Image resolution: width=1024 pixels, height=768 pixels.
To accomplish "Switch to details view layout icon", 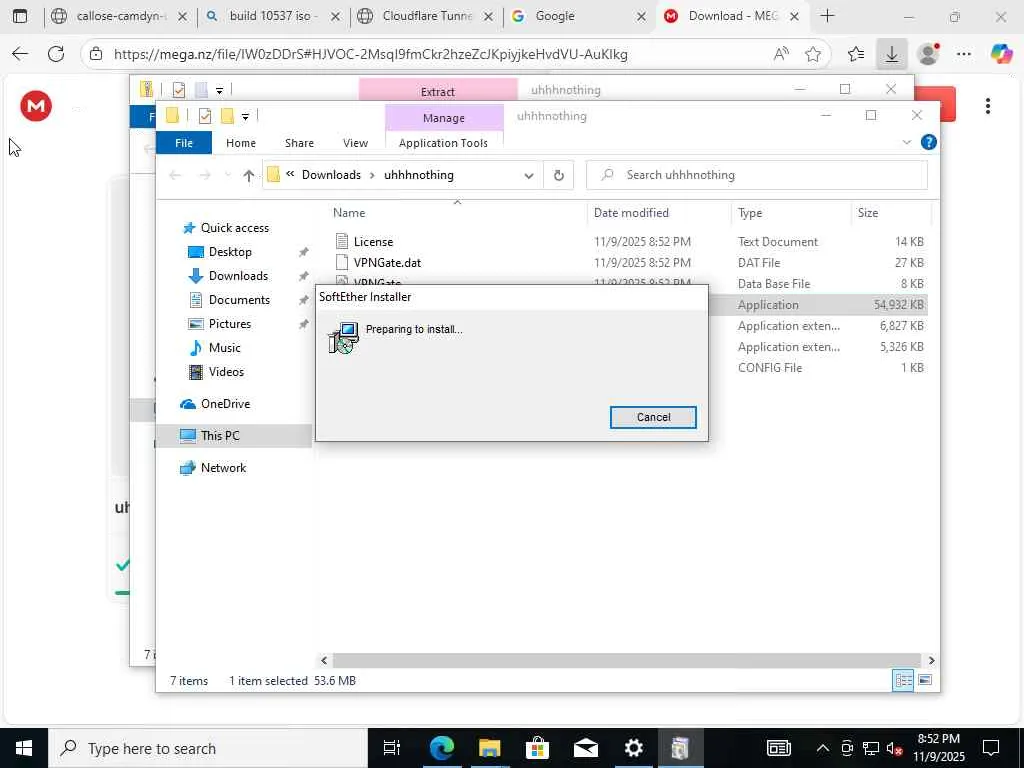I will [903, 680].
